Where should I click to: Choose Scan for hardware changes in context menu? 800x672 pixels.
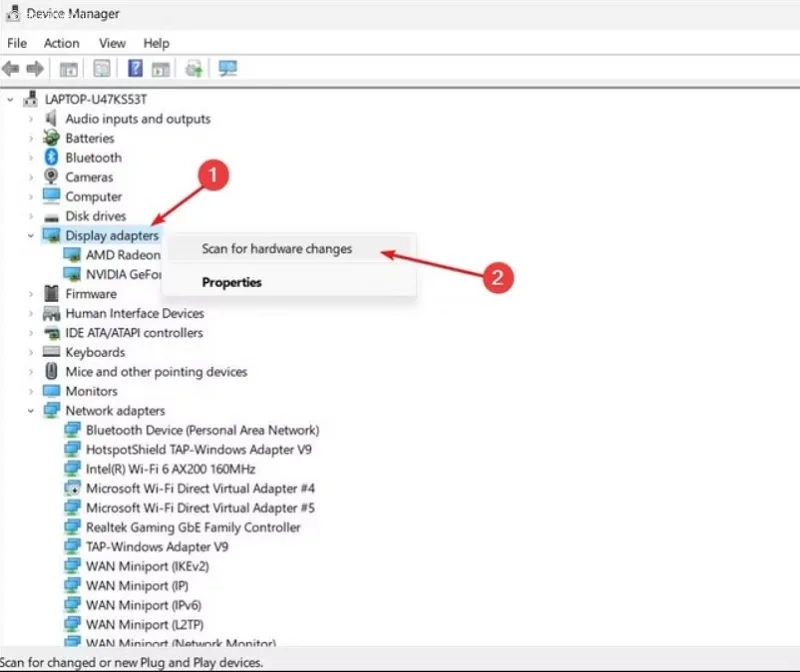(277, 249)
